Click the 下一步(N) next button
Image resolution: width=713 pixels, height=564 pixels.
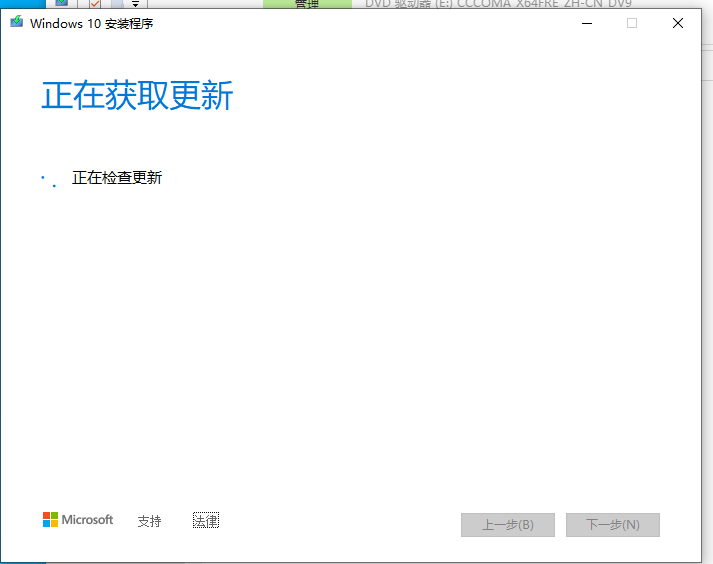point(613,525)
